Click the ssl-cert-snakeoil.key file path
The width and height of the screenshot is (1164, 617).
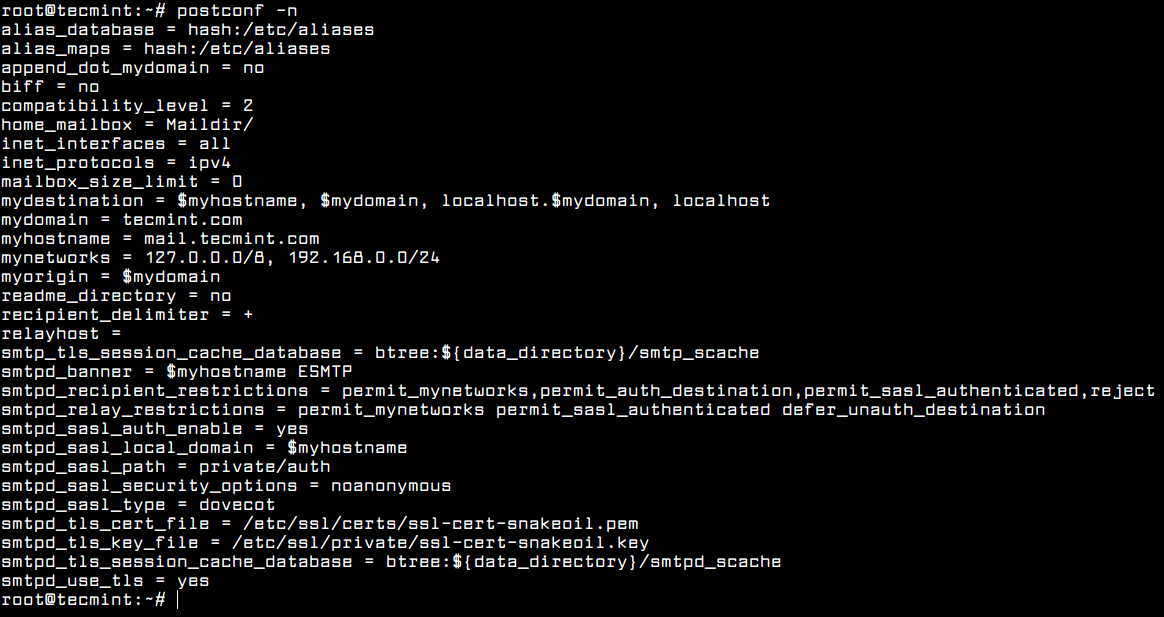tap(440, 543)
